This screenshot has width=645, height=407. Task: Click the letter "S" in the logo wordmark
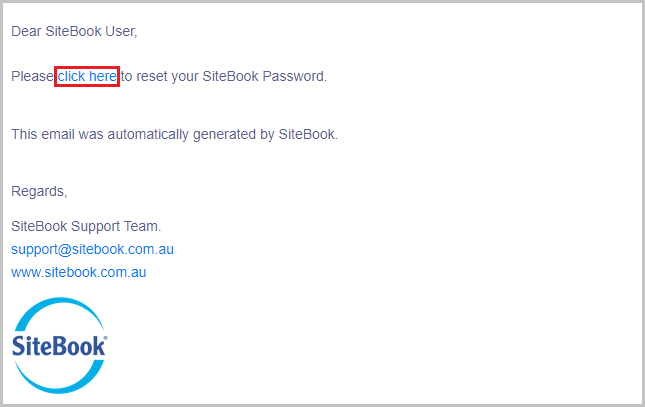click(x=19, y=347)
